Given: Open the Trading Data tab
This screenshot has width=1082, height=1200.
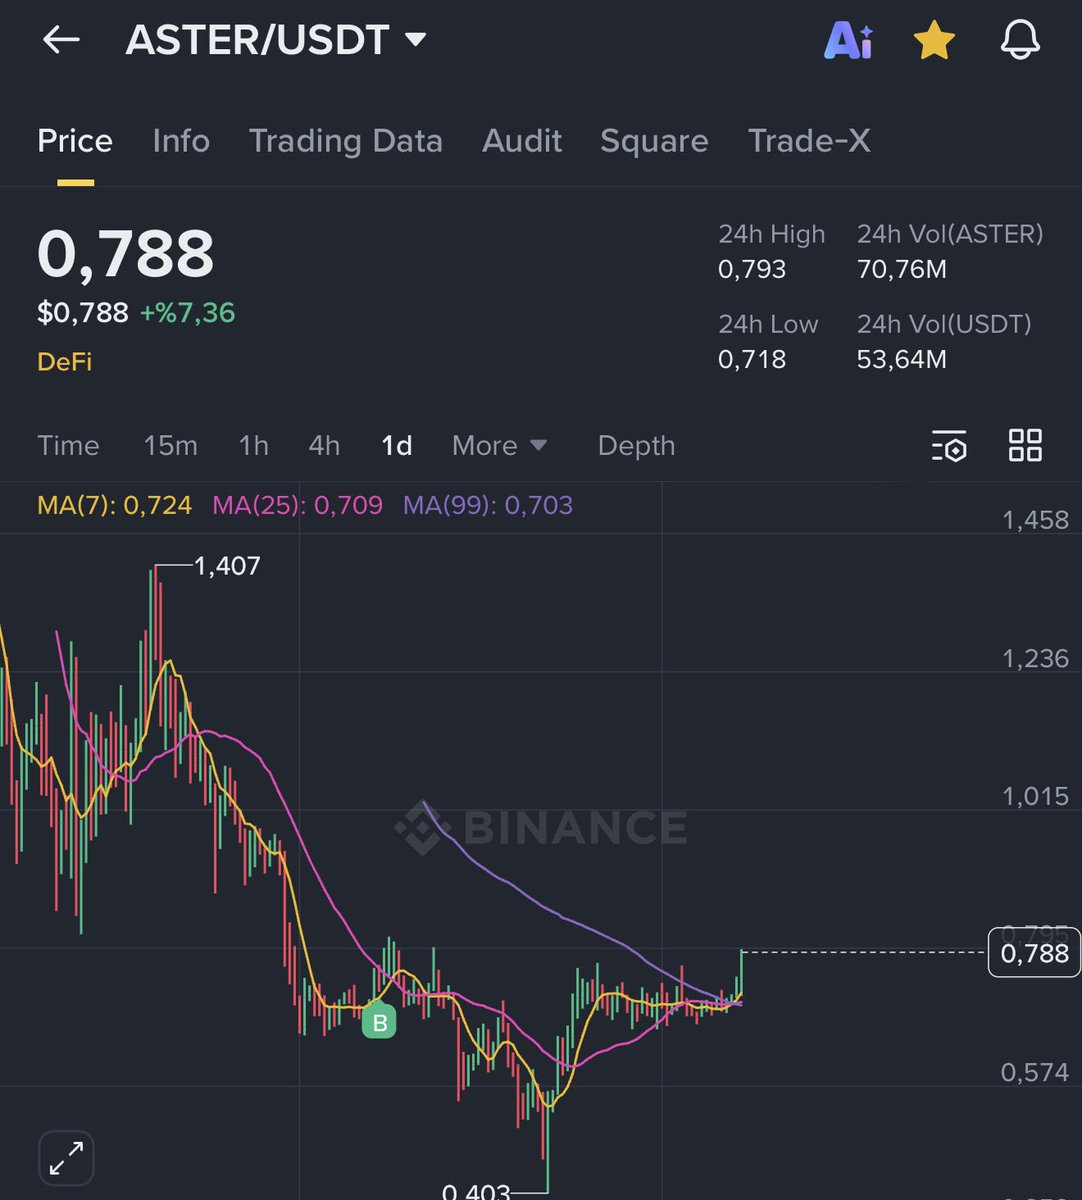Looking at the screenshot, I should pyautogui.click(x=345, y=141).
